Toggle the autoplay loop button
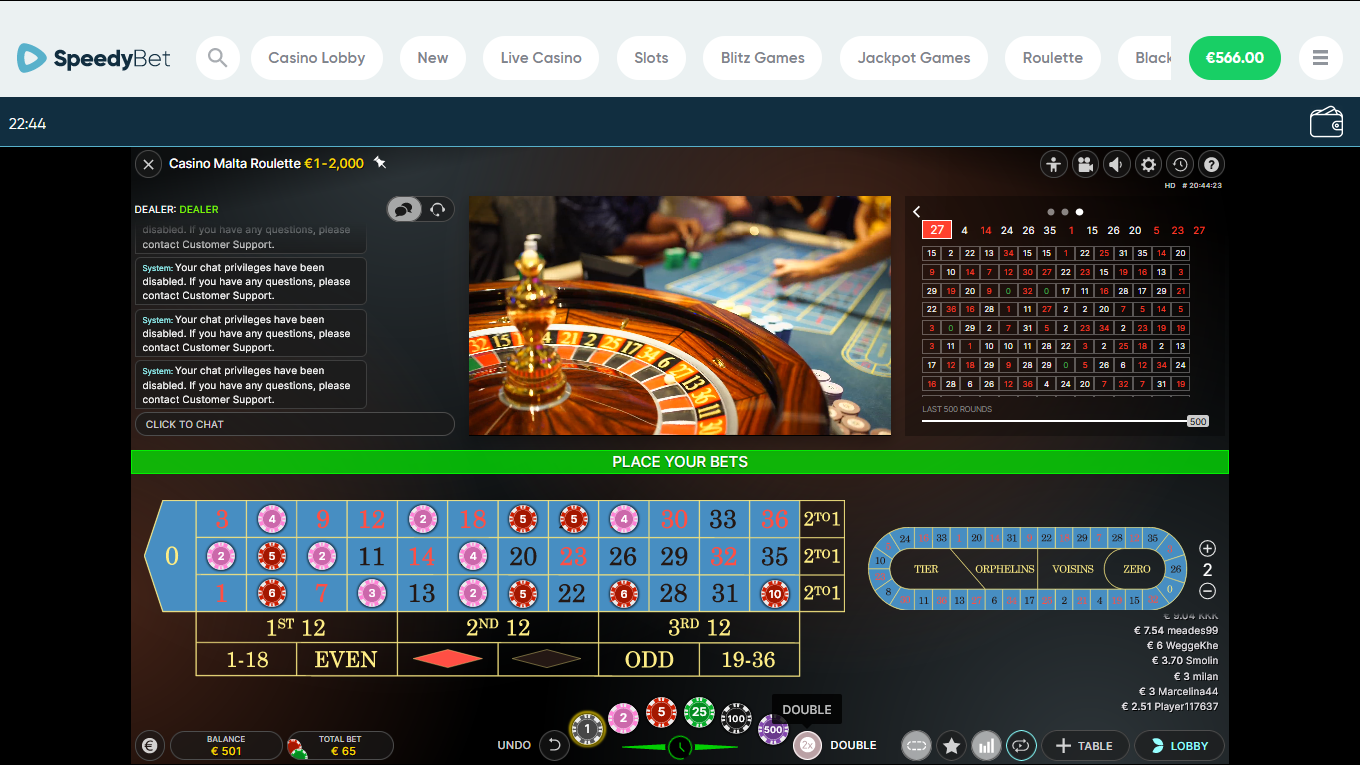1360x765 pixels. tap(1021, 746)
